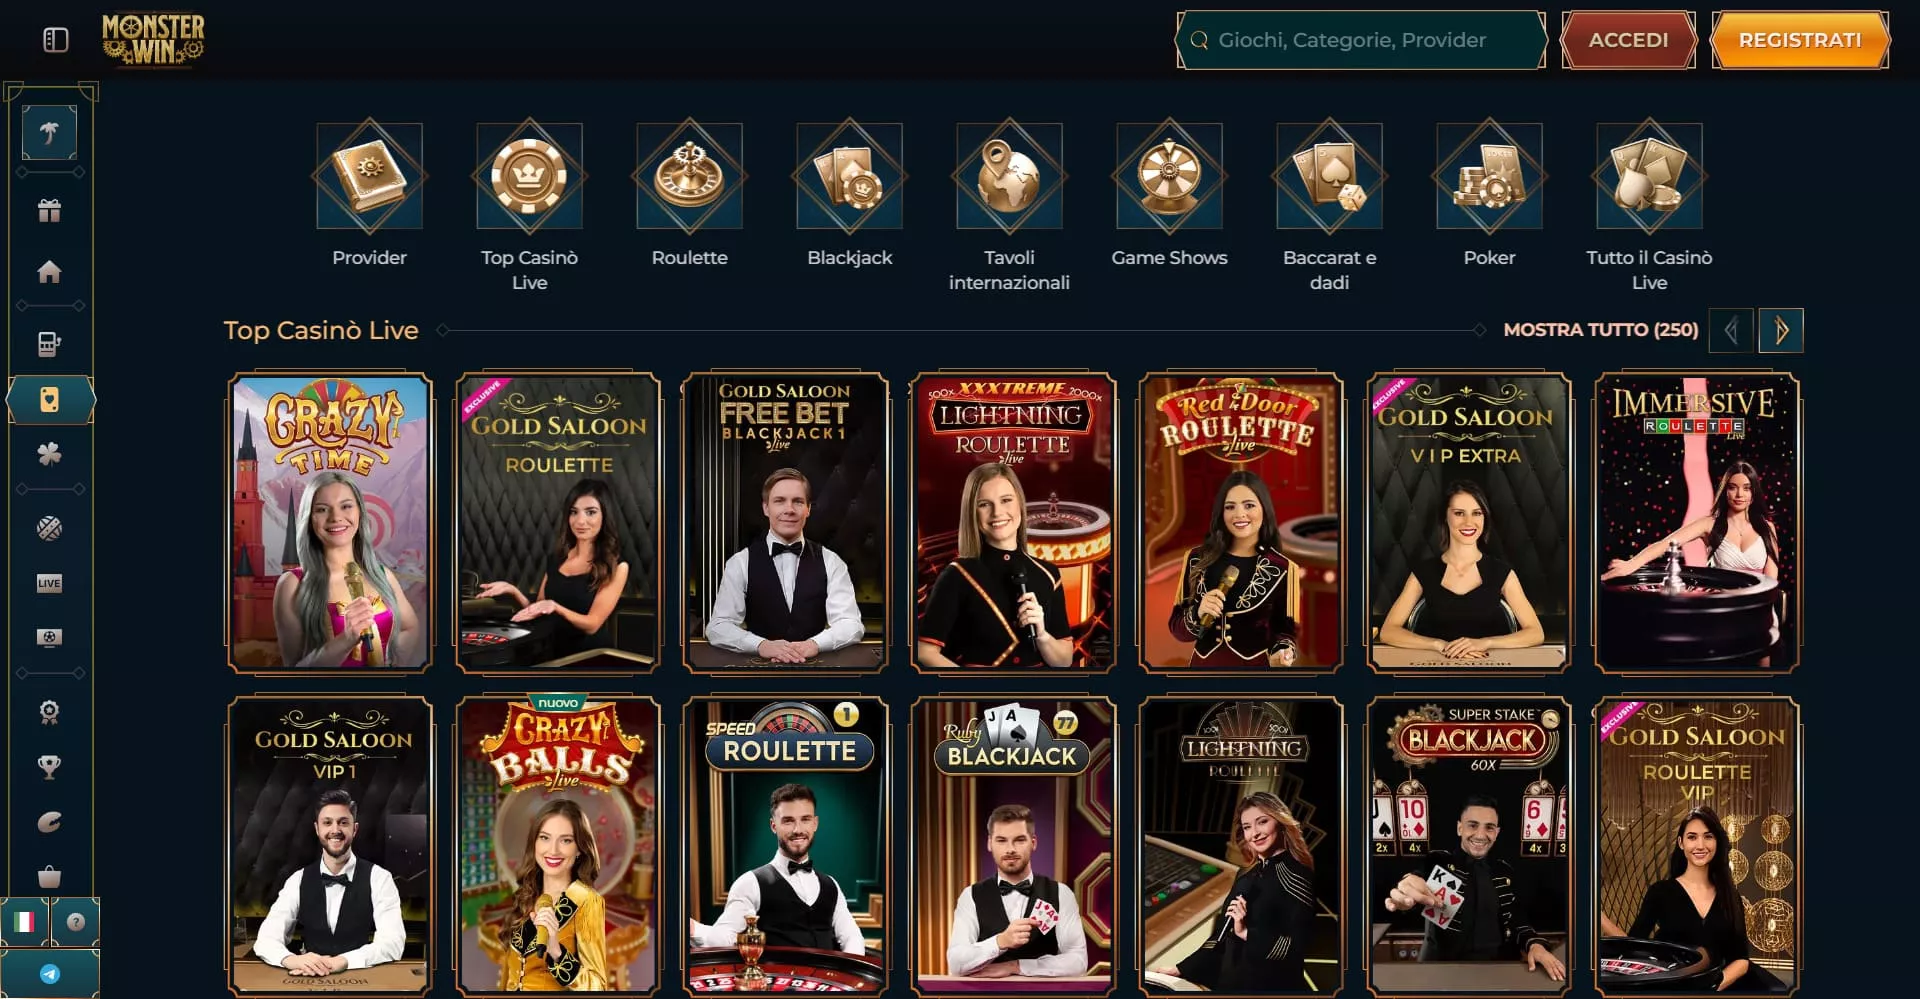Toggle the sidebar collapse icon

click(x=56, y=40)
